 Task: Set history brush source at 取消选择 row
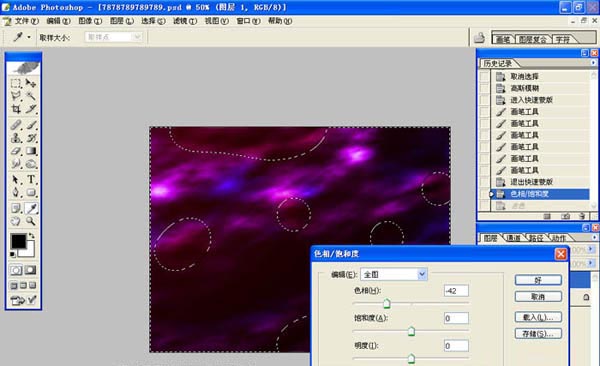(x=484, y=76)
